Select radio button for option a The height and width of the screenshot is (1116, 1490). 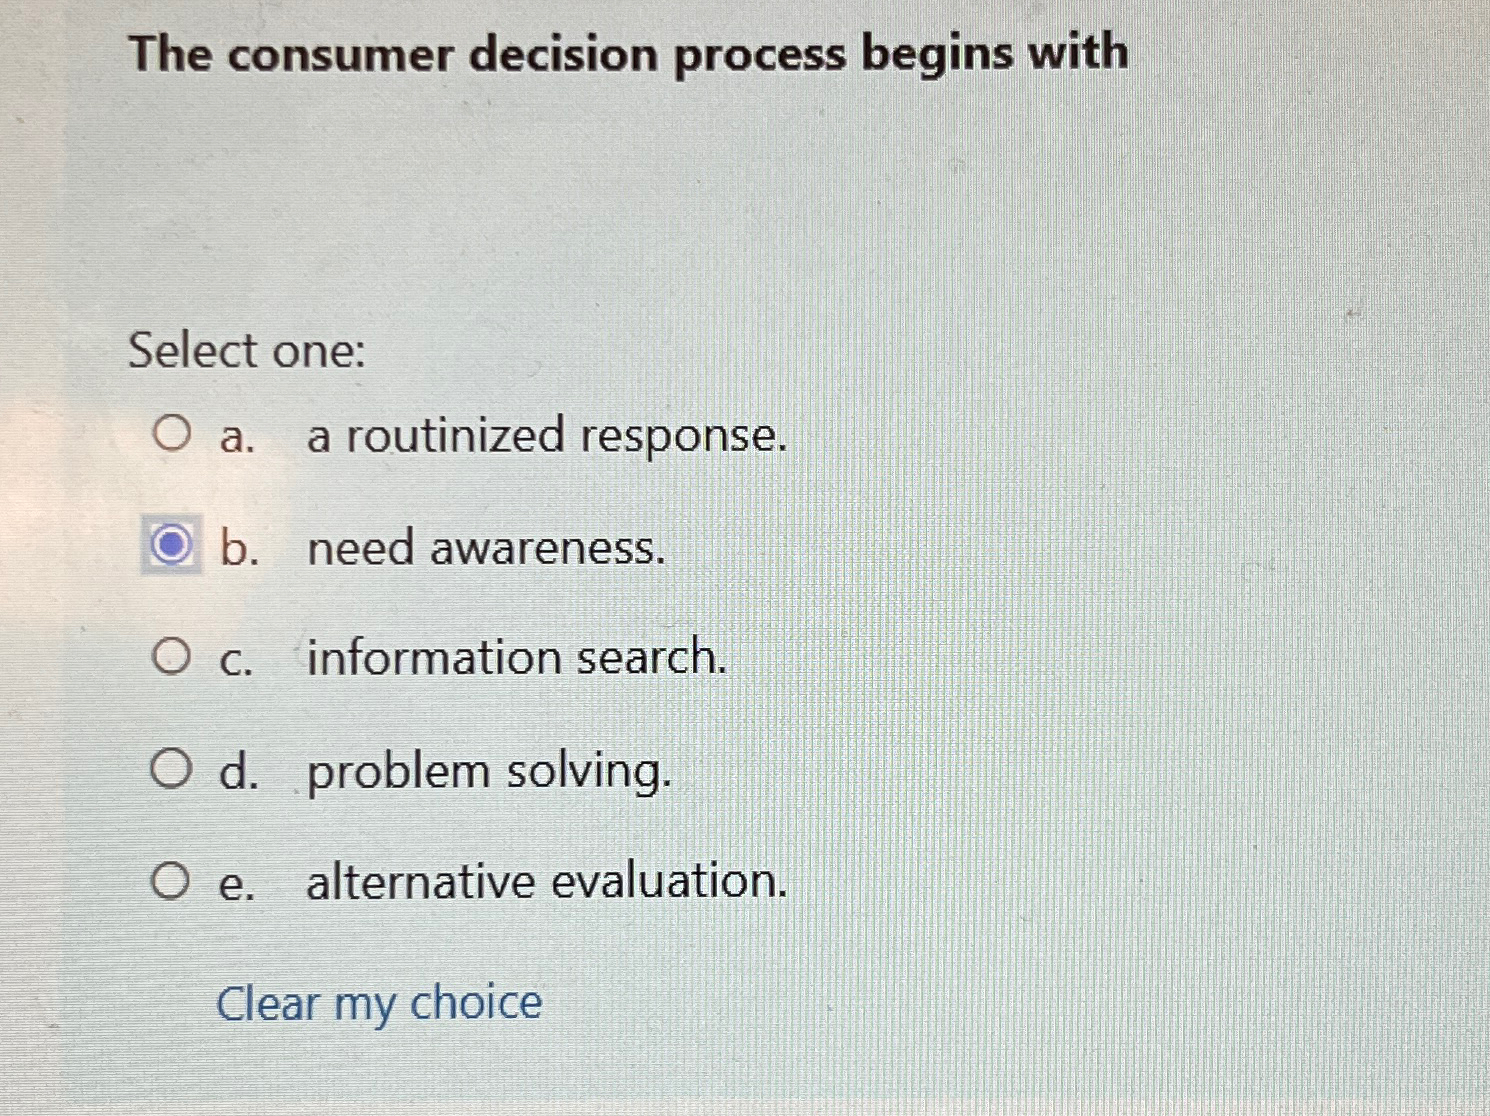point(172,434)
